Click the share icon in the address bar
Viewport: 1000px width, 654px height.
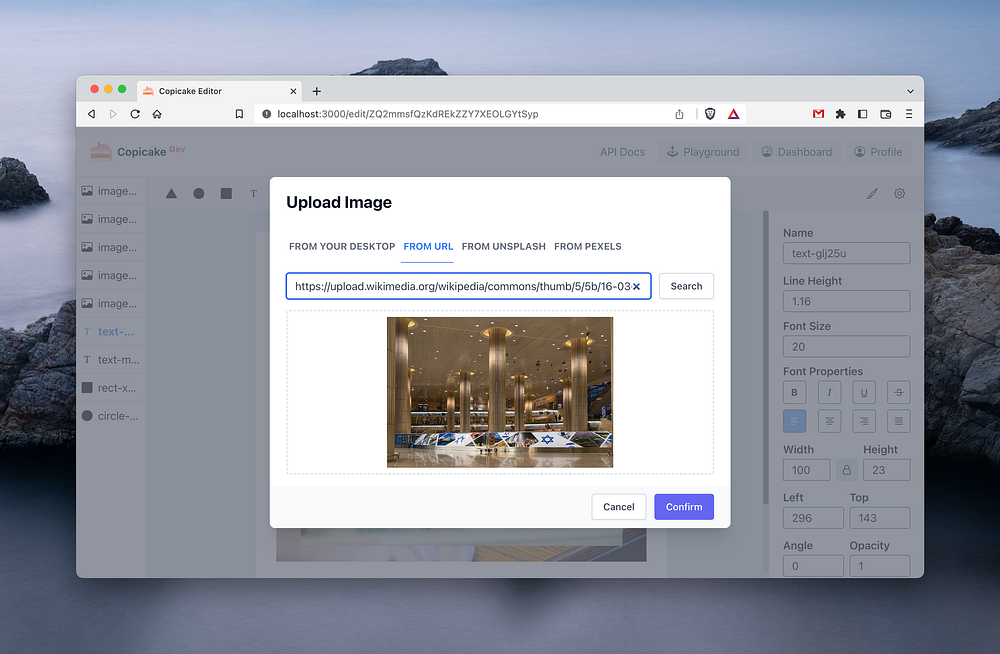coord(679,114)
